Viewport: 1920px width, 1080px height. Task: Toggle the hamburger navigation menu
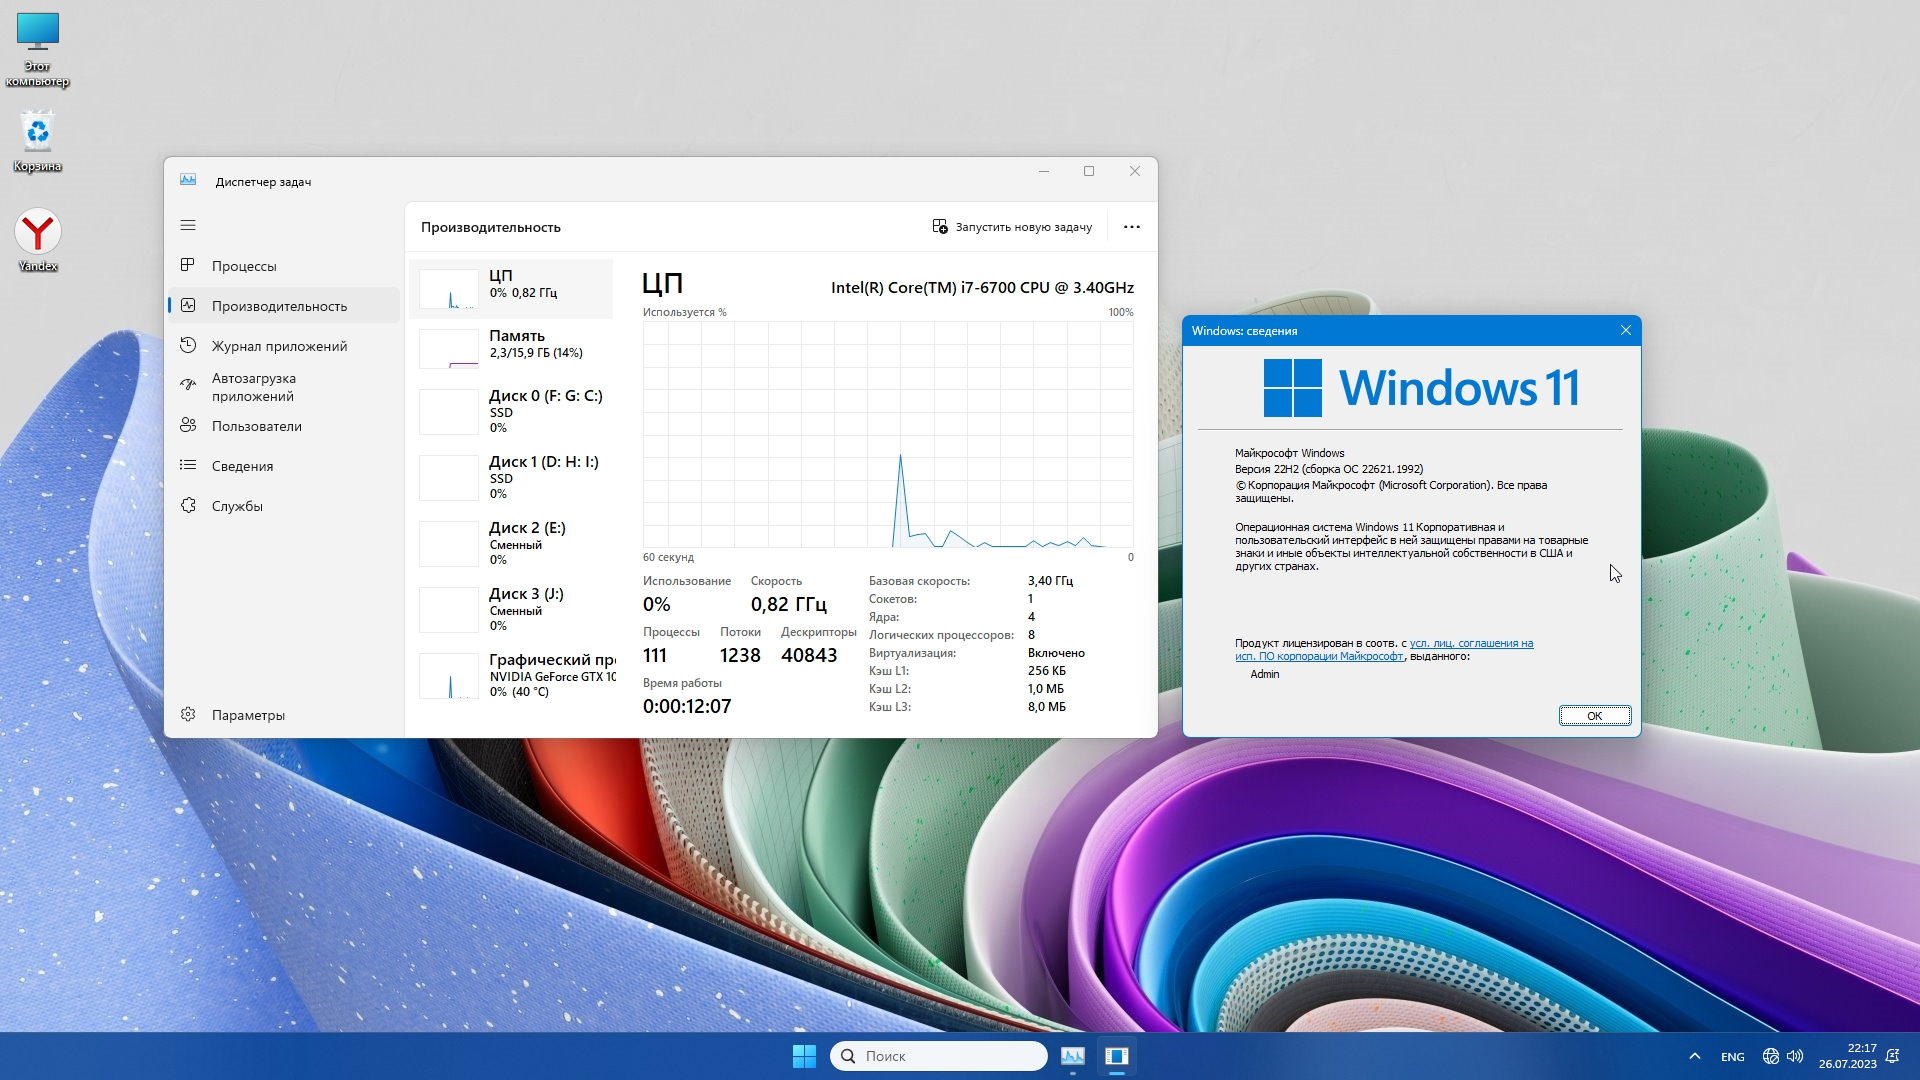tap(188, 225)
